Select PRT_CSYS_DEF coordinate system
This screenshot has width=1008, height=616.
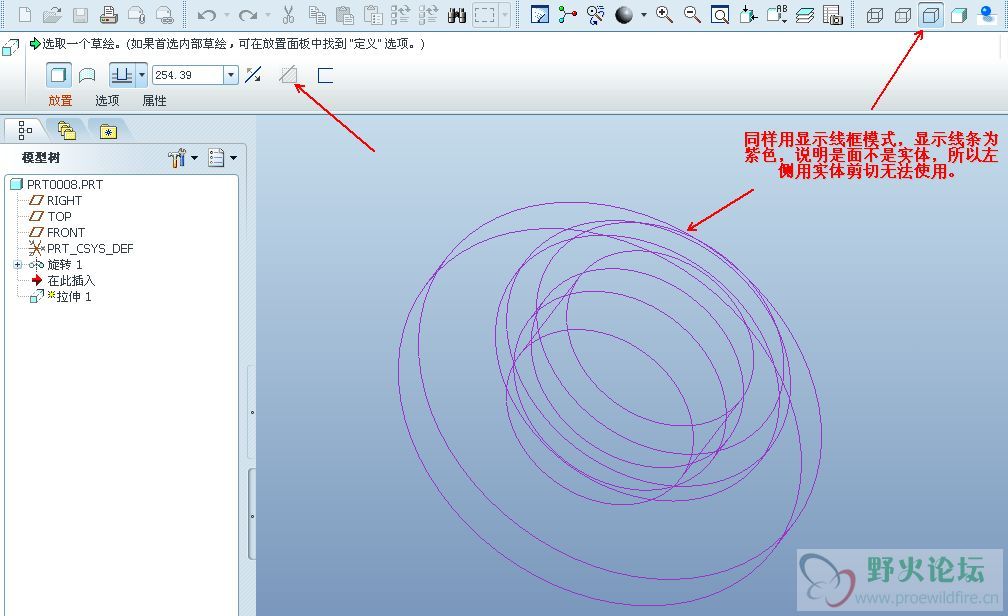[81, 248]
